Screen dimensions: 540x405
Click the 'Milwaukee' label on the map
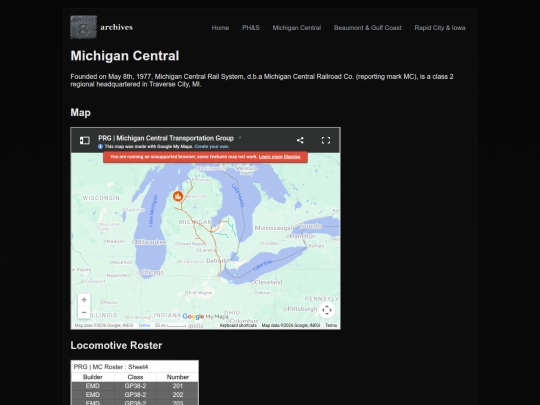(x=150, y=242)
